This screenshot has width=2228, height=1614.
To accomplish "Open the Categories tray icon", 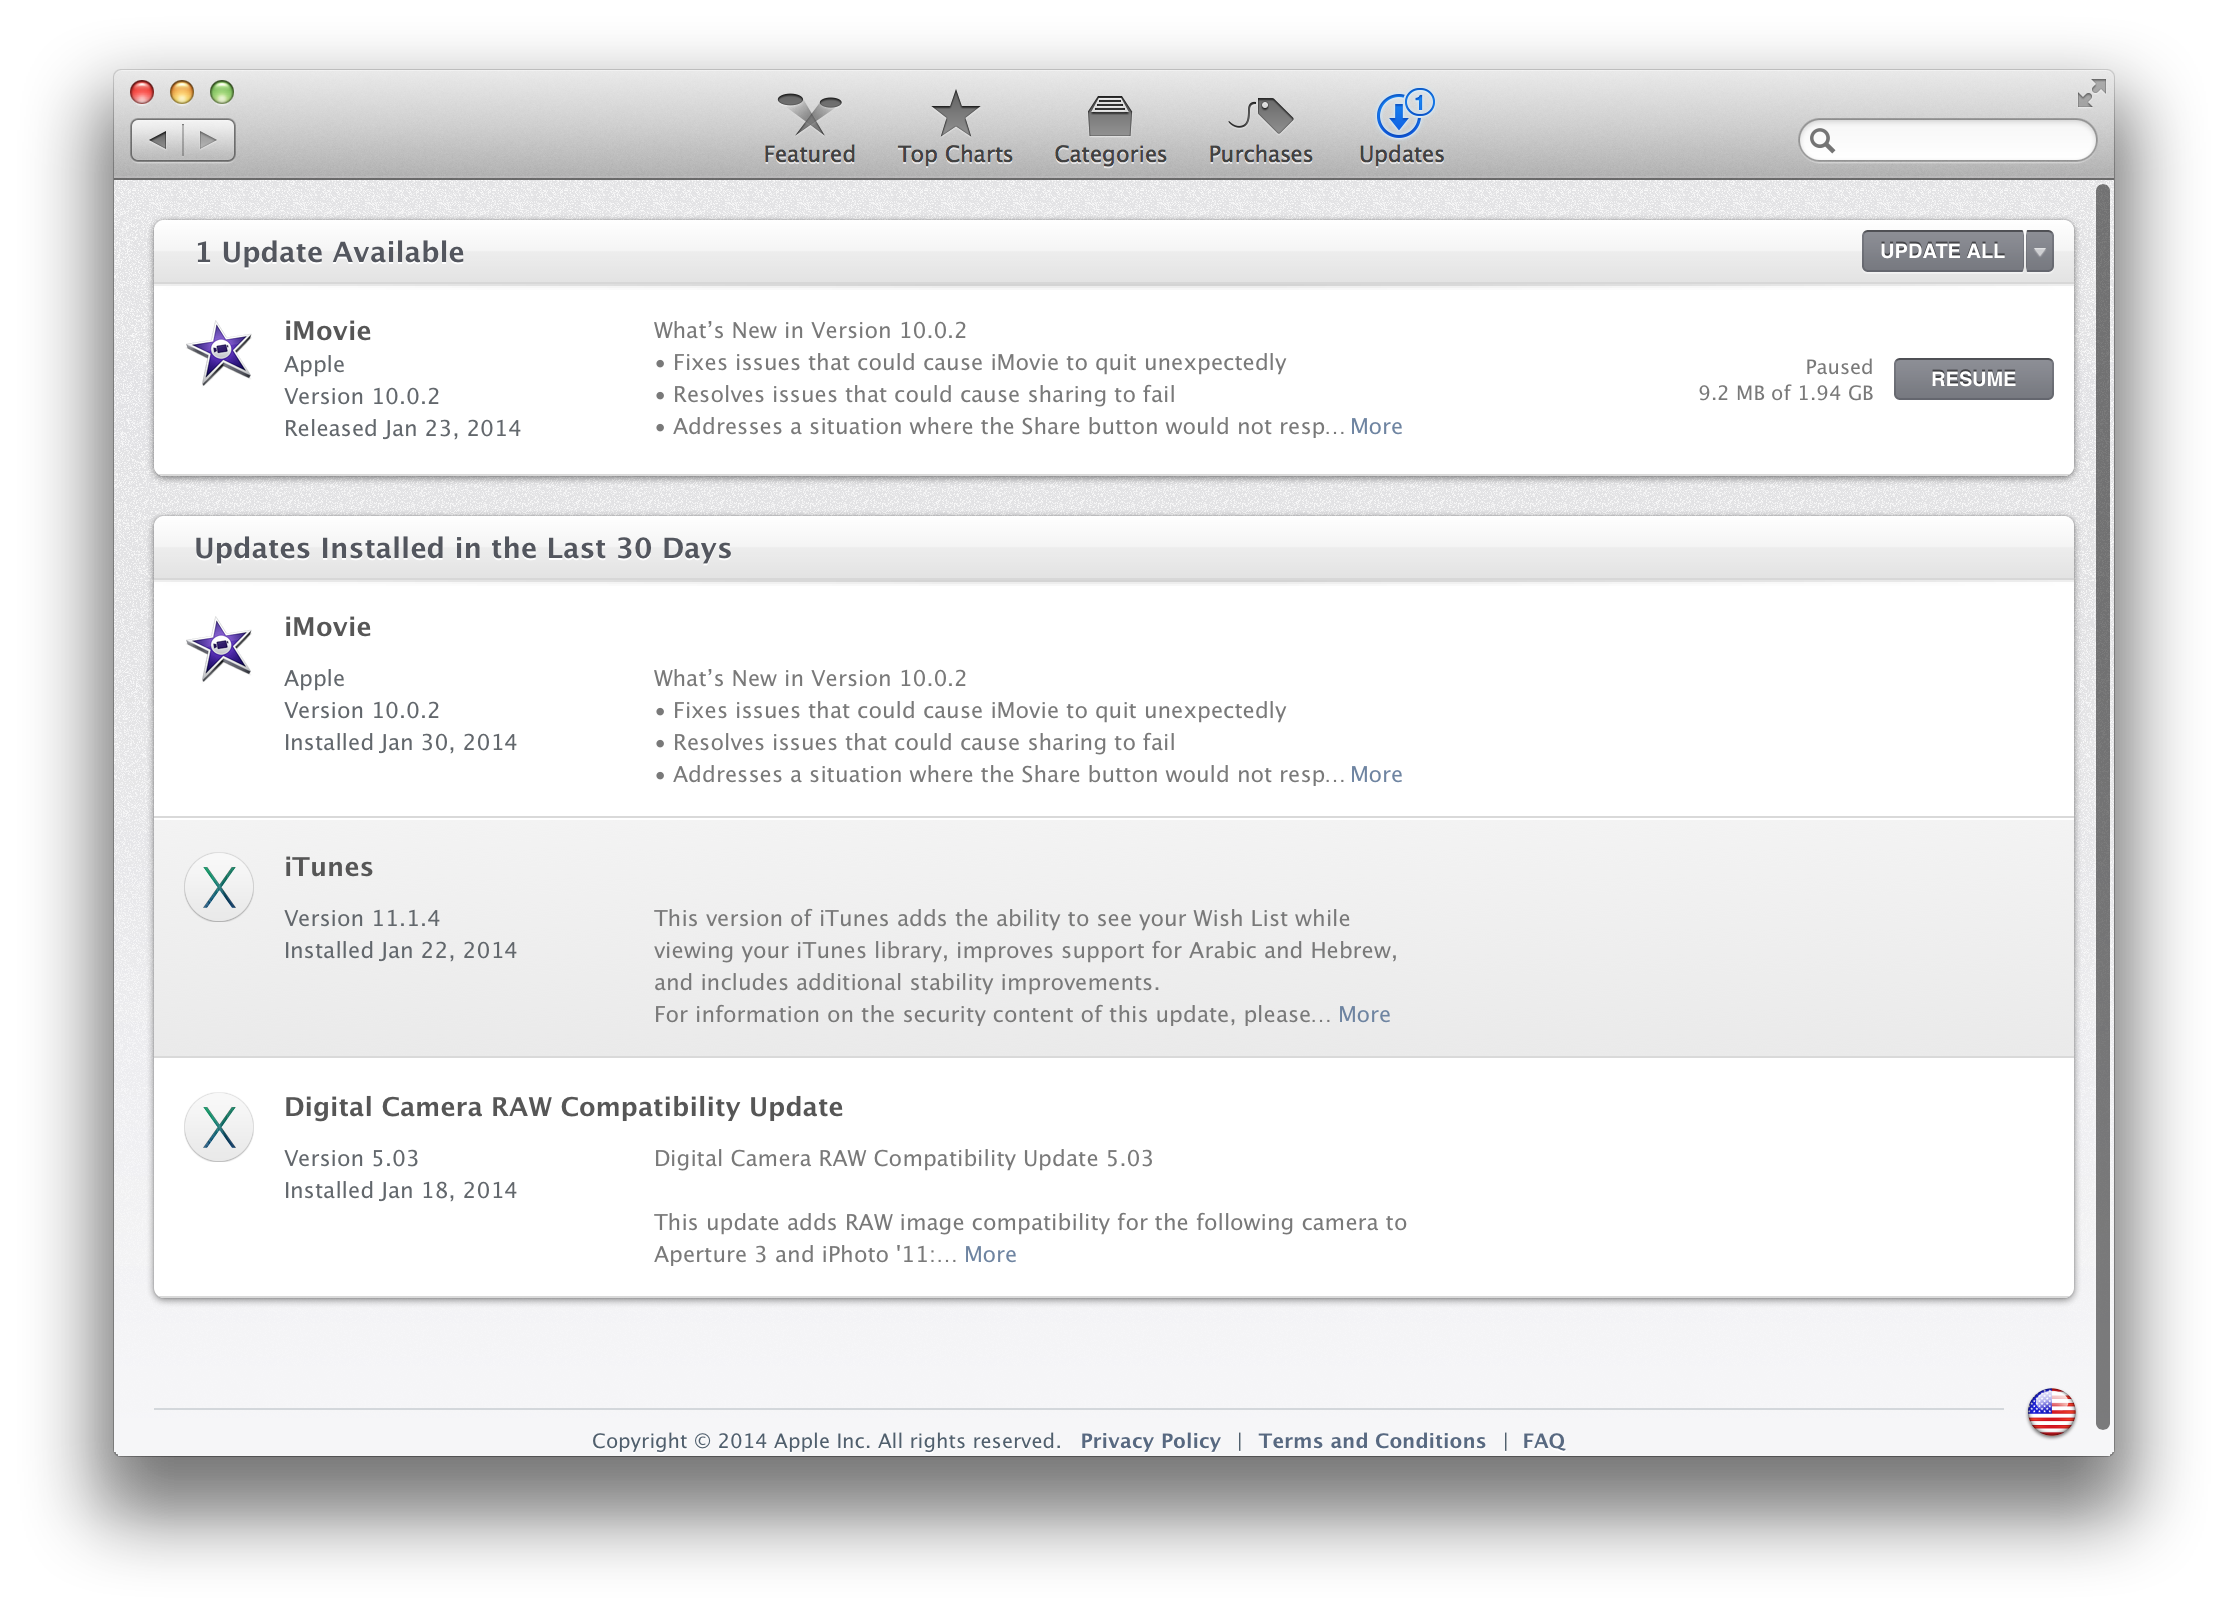I will (x=1109, y=115).
